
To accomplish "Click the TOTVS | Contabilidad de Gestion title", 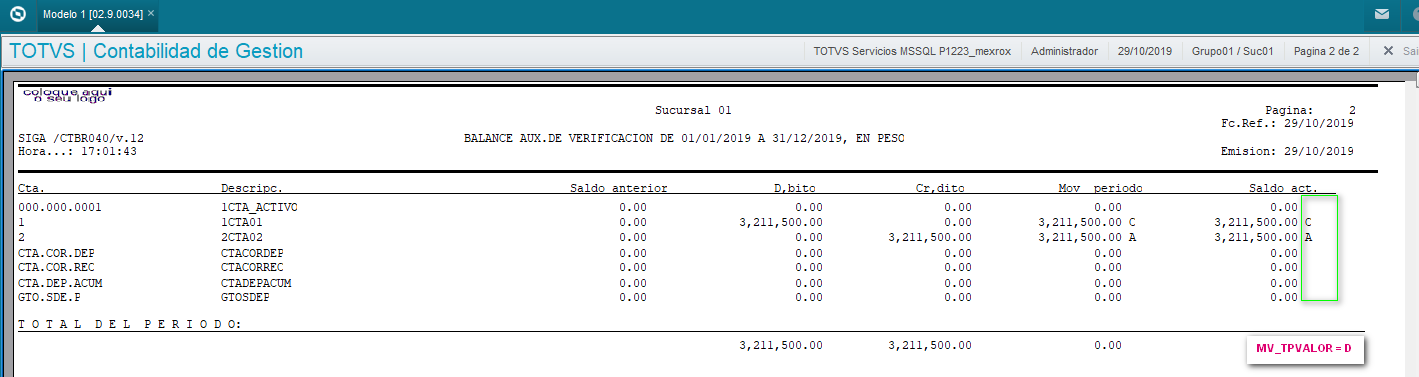I will click(156, 51).
